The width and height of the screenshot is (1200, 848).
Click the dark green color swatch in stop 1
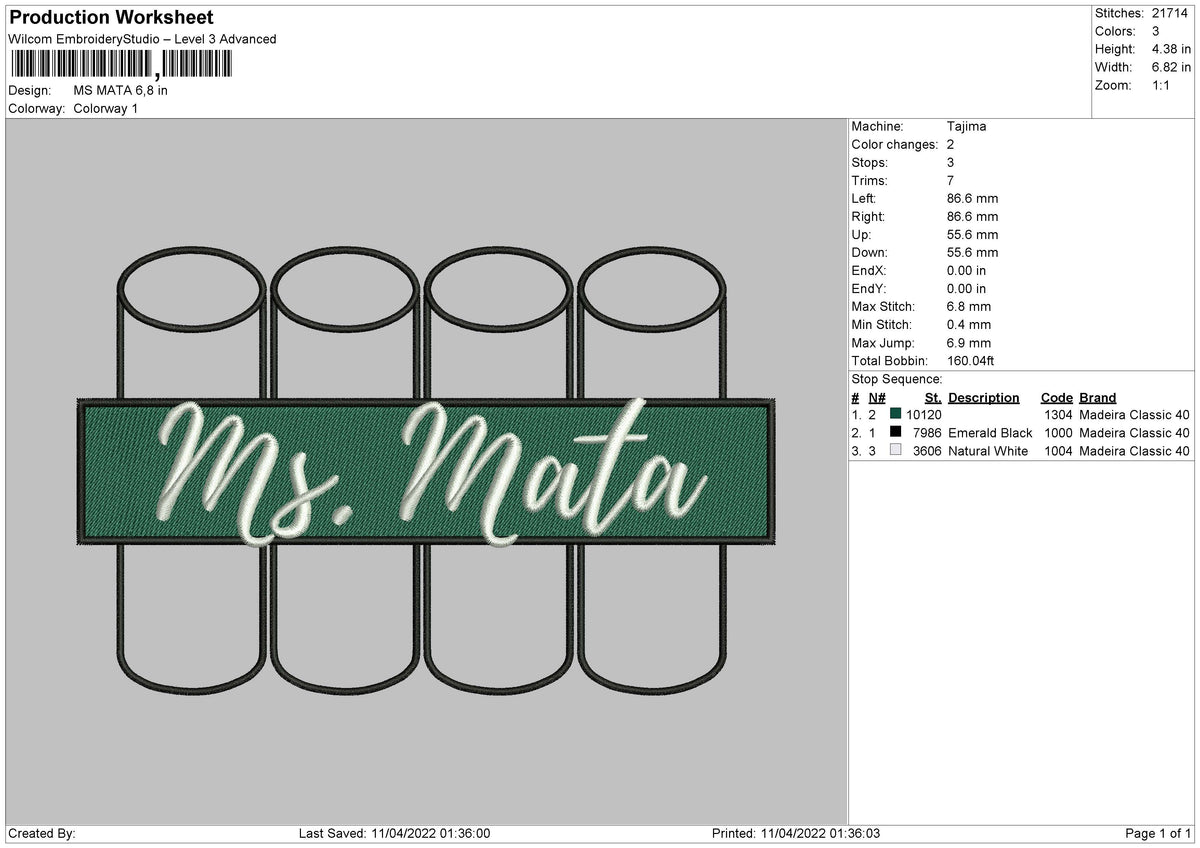tap(895, 415)
